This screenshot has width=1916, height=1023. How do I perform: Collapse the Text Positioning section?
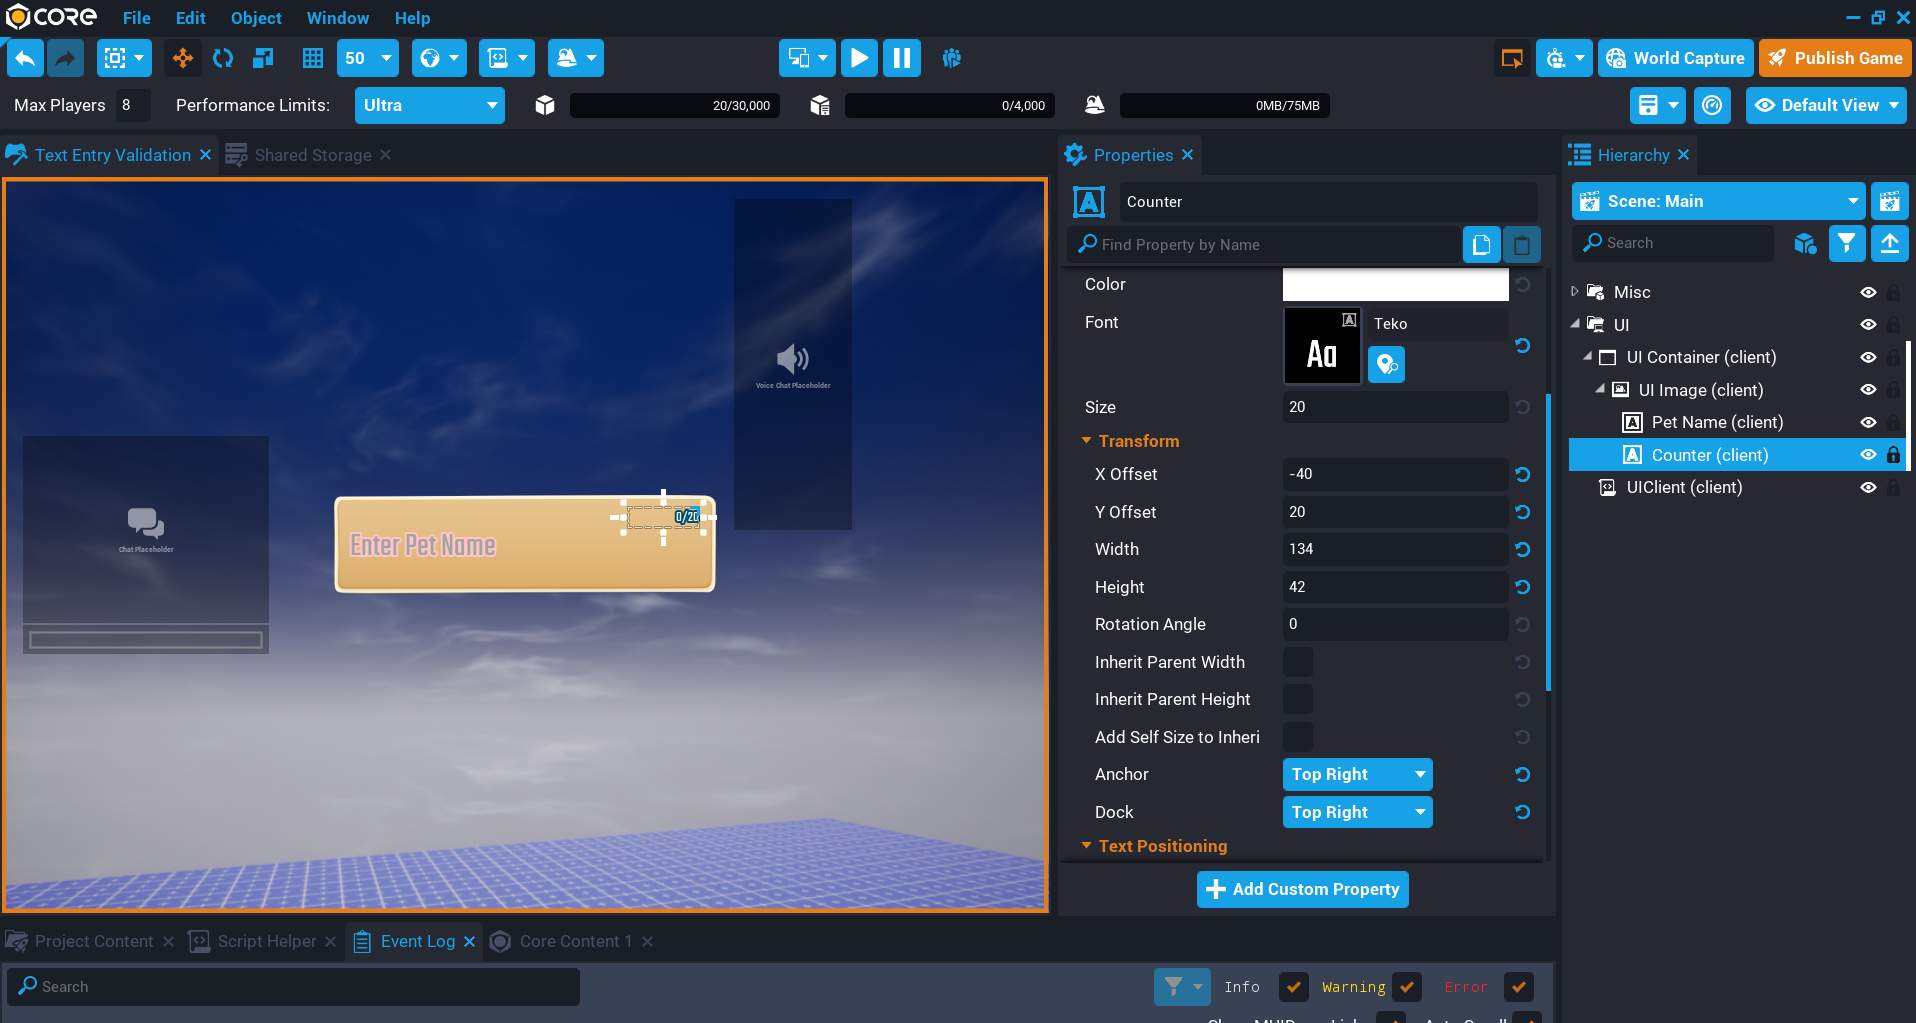1088,846
